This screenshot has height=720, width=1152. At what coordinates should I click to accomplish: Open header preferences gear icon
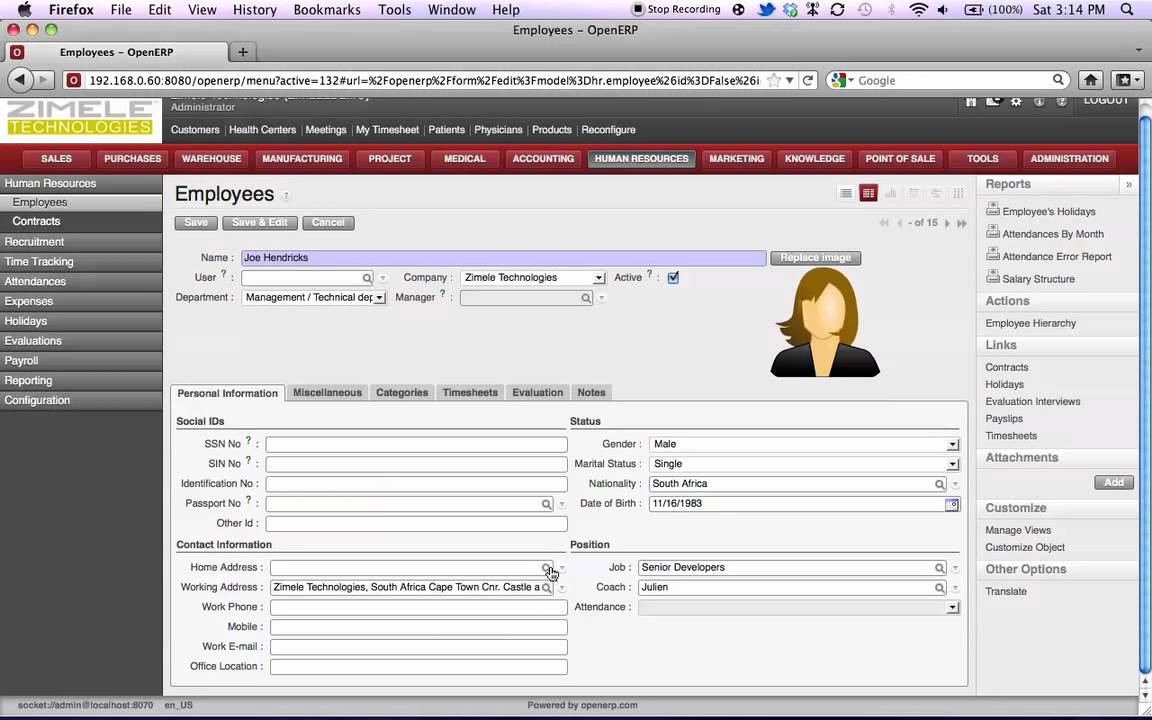[x=1016, y=101]
